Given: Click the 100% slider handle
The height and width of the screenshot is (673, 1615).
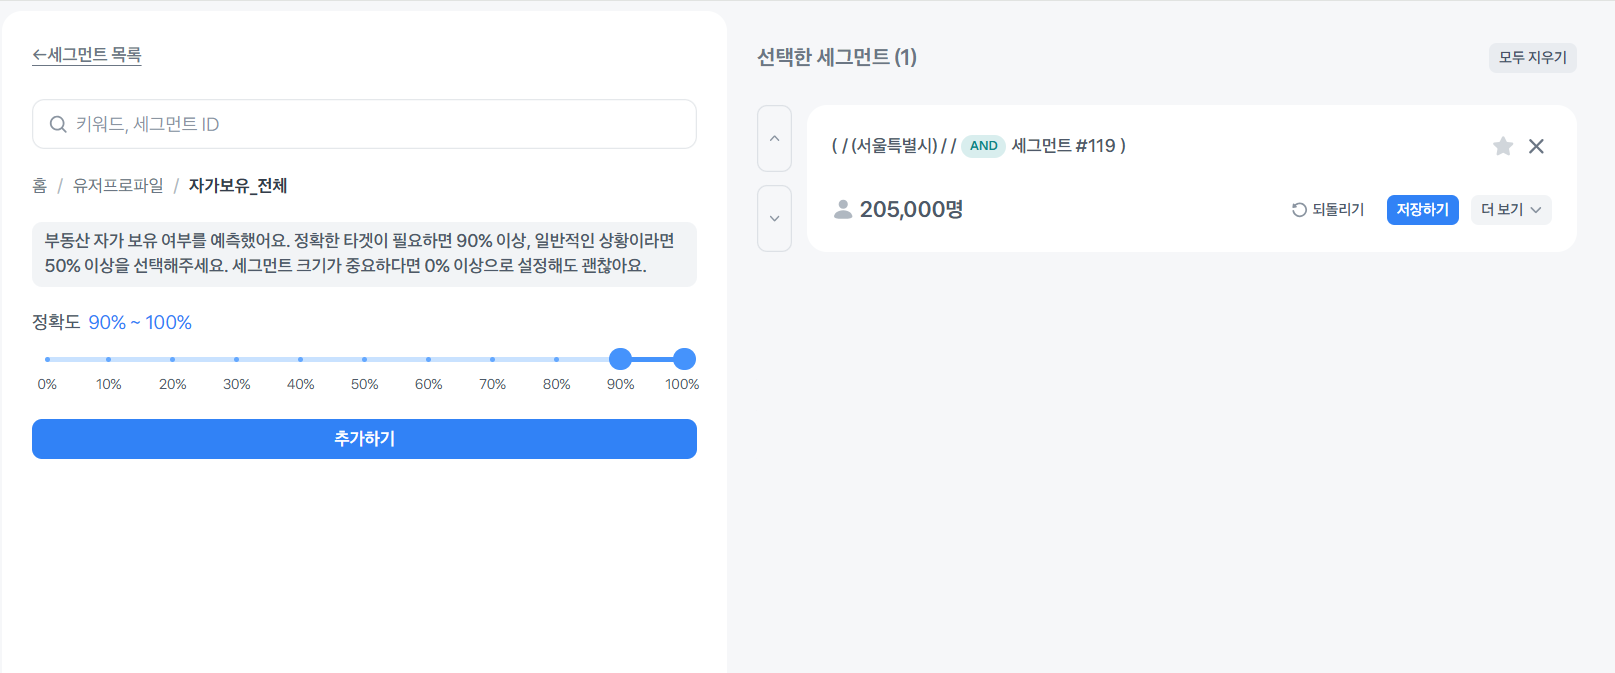Looking at the screenshot, I should click(x=684, y=359).
